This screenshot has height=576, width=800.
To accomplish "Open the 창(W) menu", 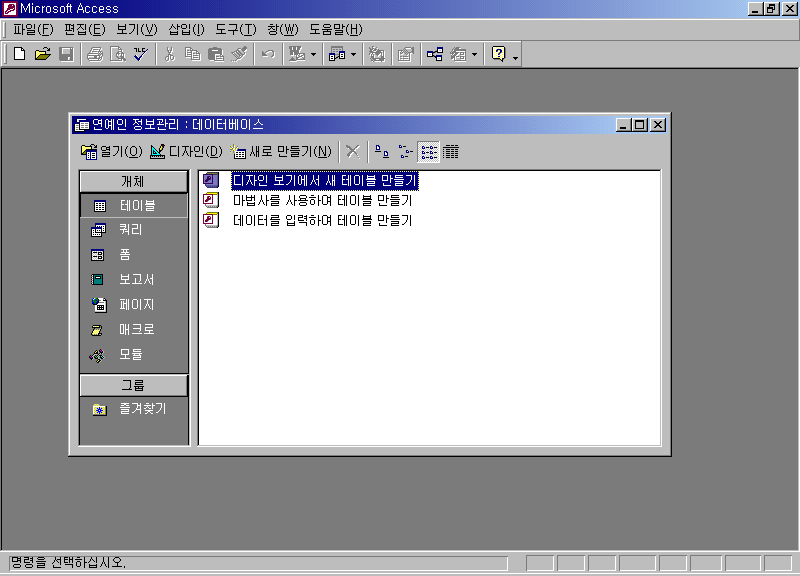I will 283,30.
